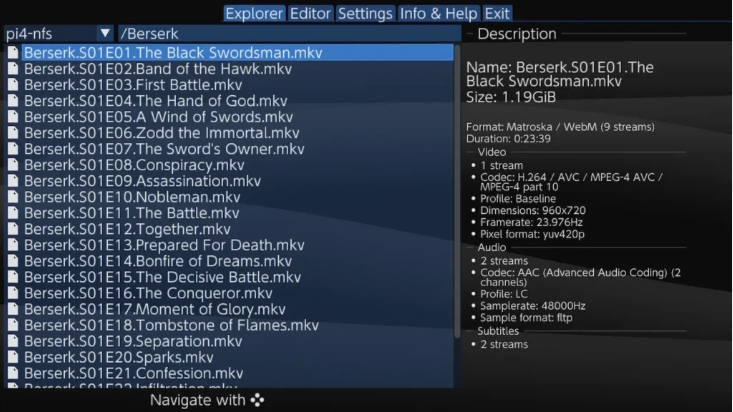Image resolution: width=733 pixels, height=412 pixels.
Task: Click the directional pad icon after Navigate with
Action: point(257,400)
